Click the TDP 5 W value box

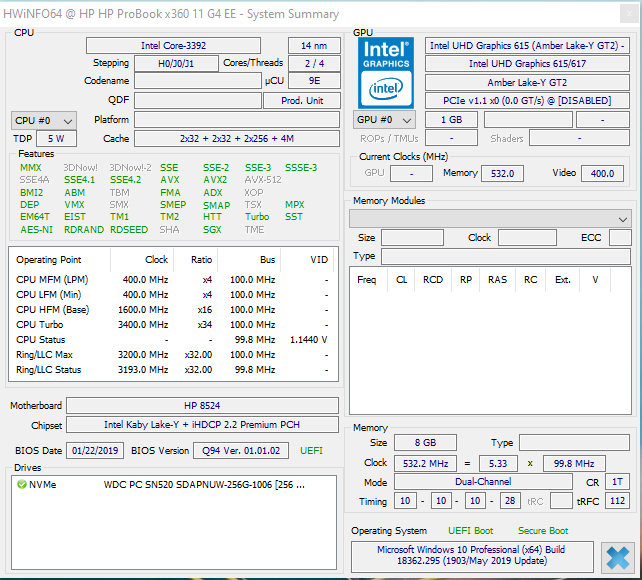point(56,139)
